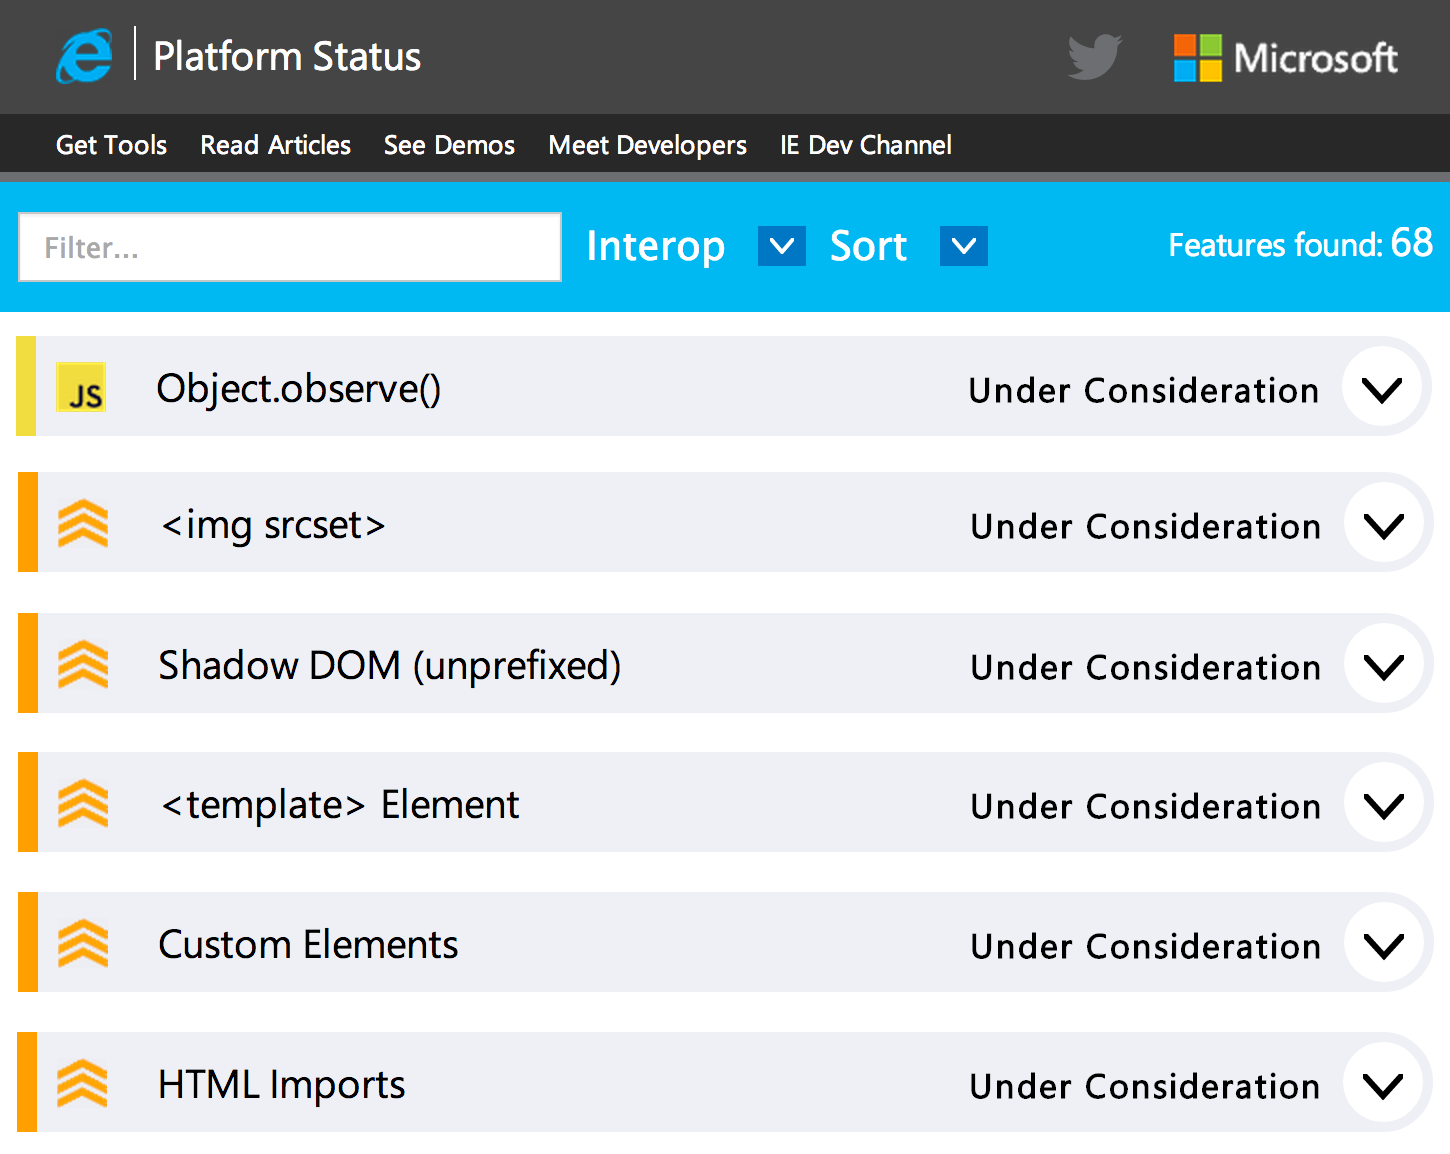Image resolution: width=1450 pixels, height=1154 pixels.
Task: Click Under Consideration status on <template> Element row
Action: [x=1146, y=806]
